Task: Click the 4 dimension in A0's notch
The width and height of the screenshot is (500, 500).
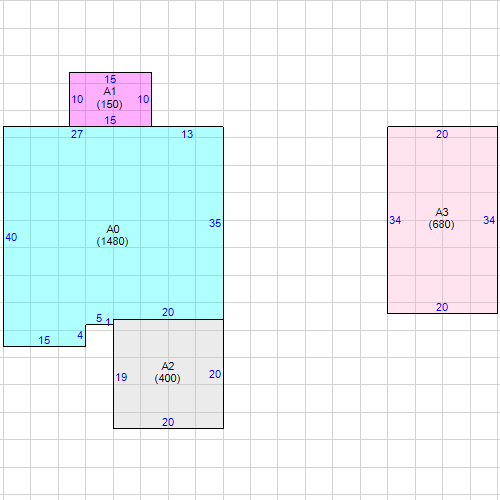Action: [80, 335]
